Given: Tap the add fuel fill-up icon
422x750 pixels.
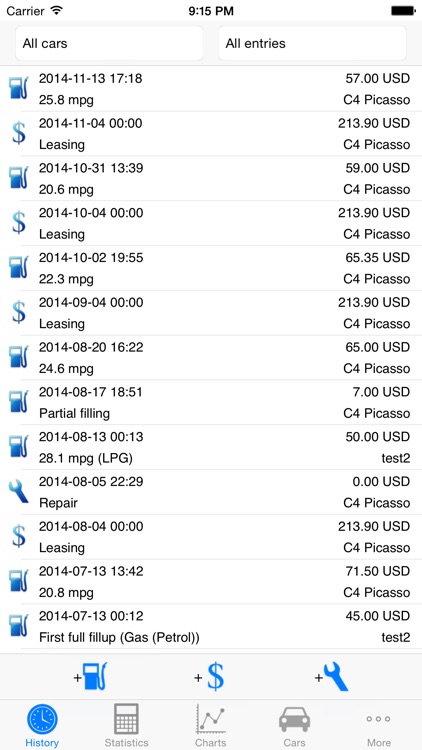Looking at the screenshot, I should pyautogui.click(x=90, y=676).
